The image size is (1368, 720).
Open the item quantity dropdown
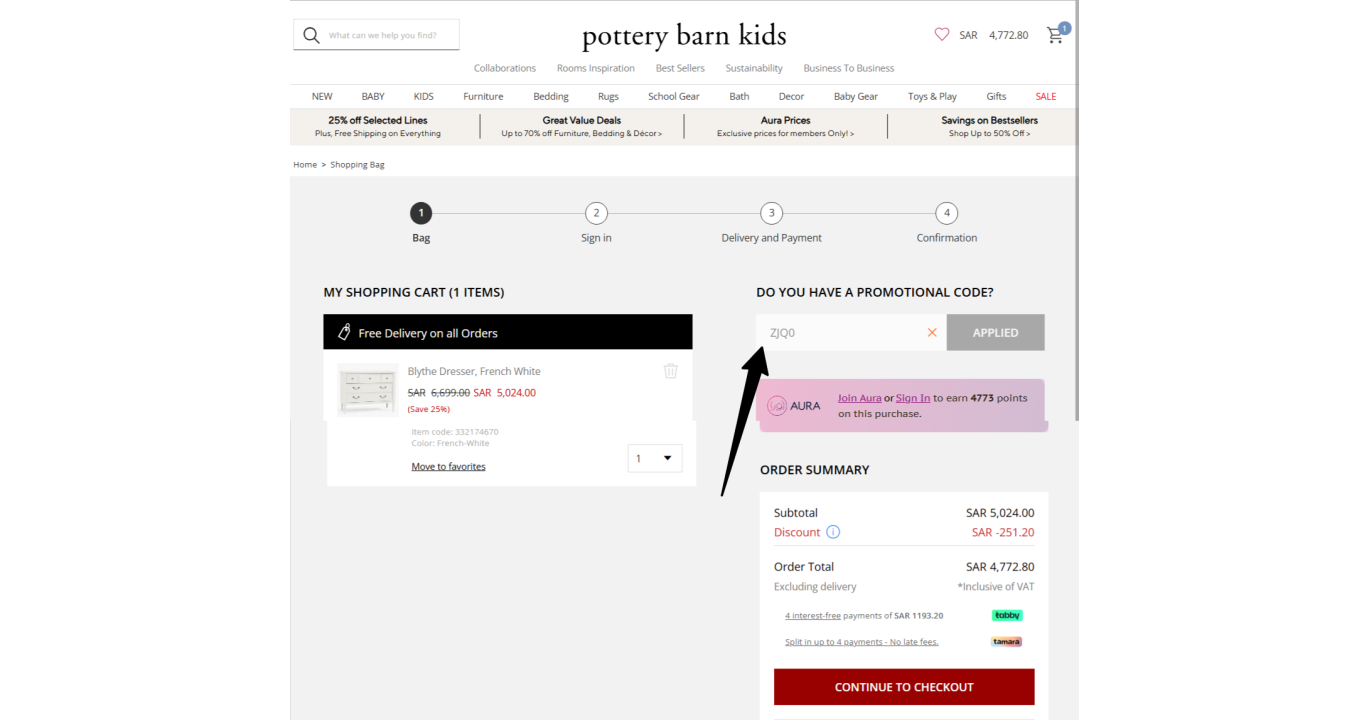click(655, 459)
